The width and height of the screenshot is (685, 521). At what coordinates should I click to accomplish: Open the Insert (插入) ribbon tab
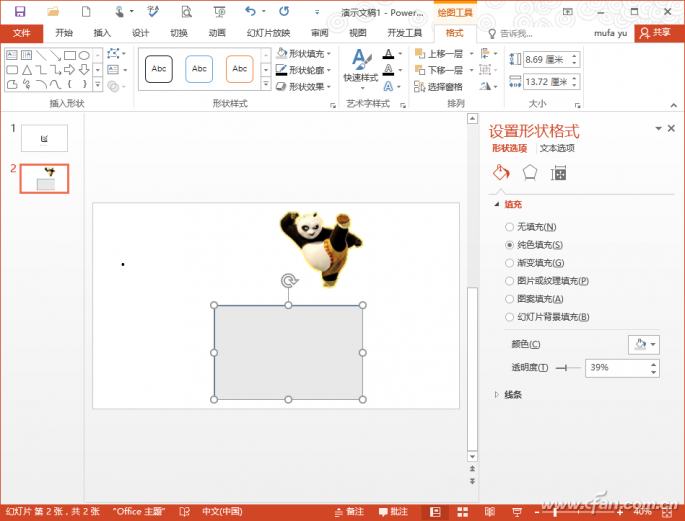point(102,33)
